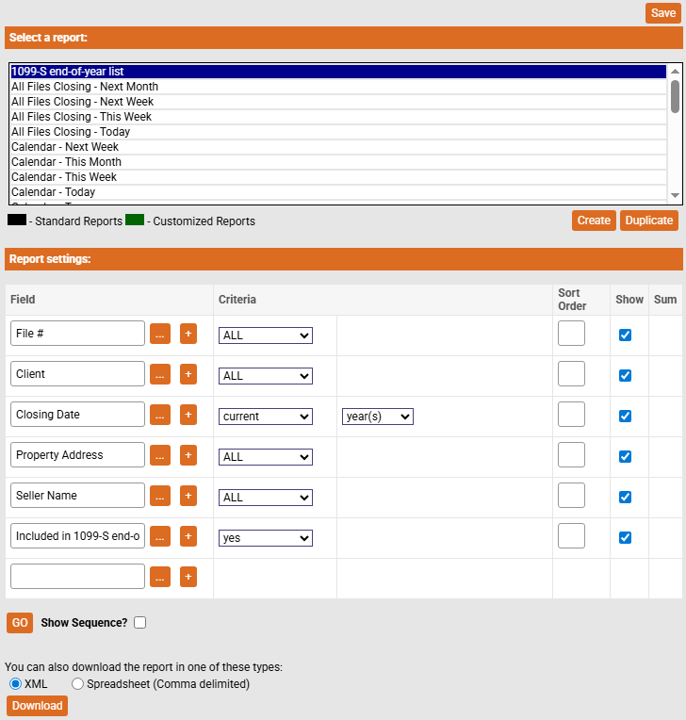Run the report with GO button
Image resolution: width=686 pixels, height=720 pixels.
point(20,623)
